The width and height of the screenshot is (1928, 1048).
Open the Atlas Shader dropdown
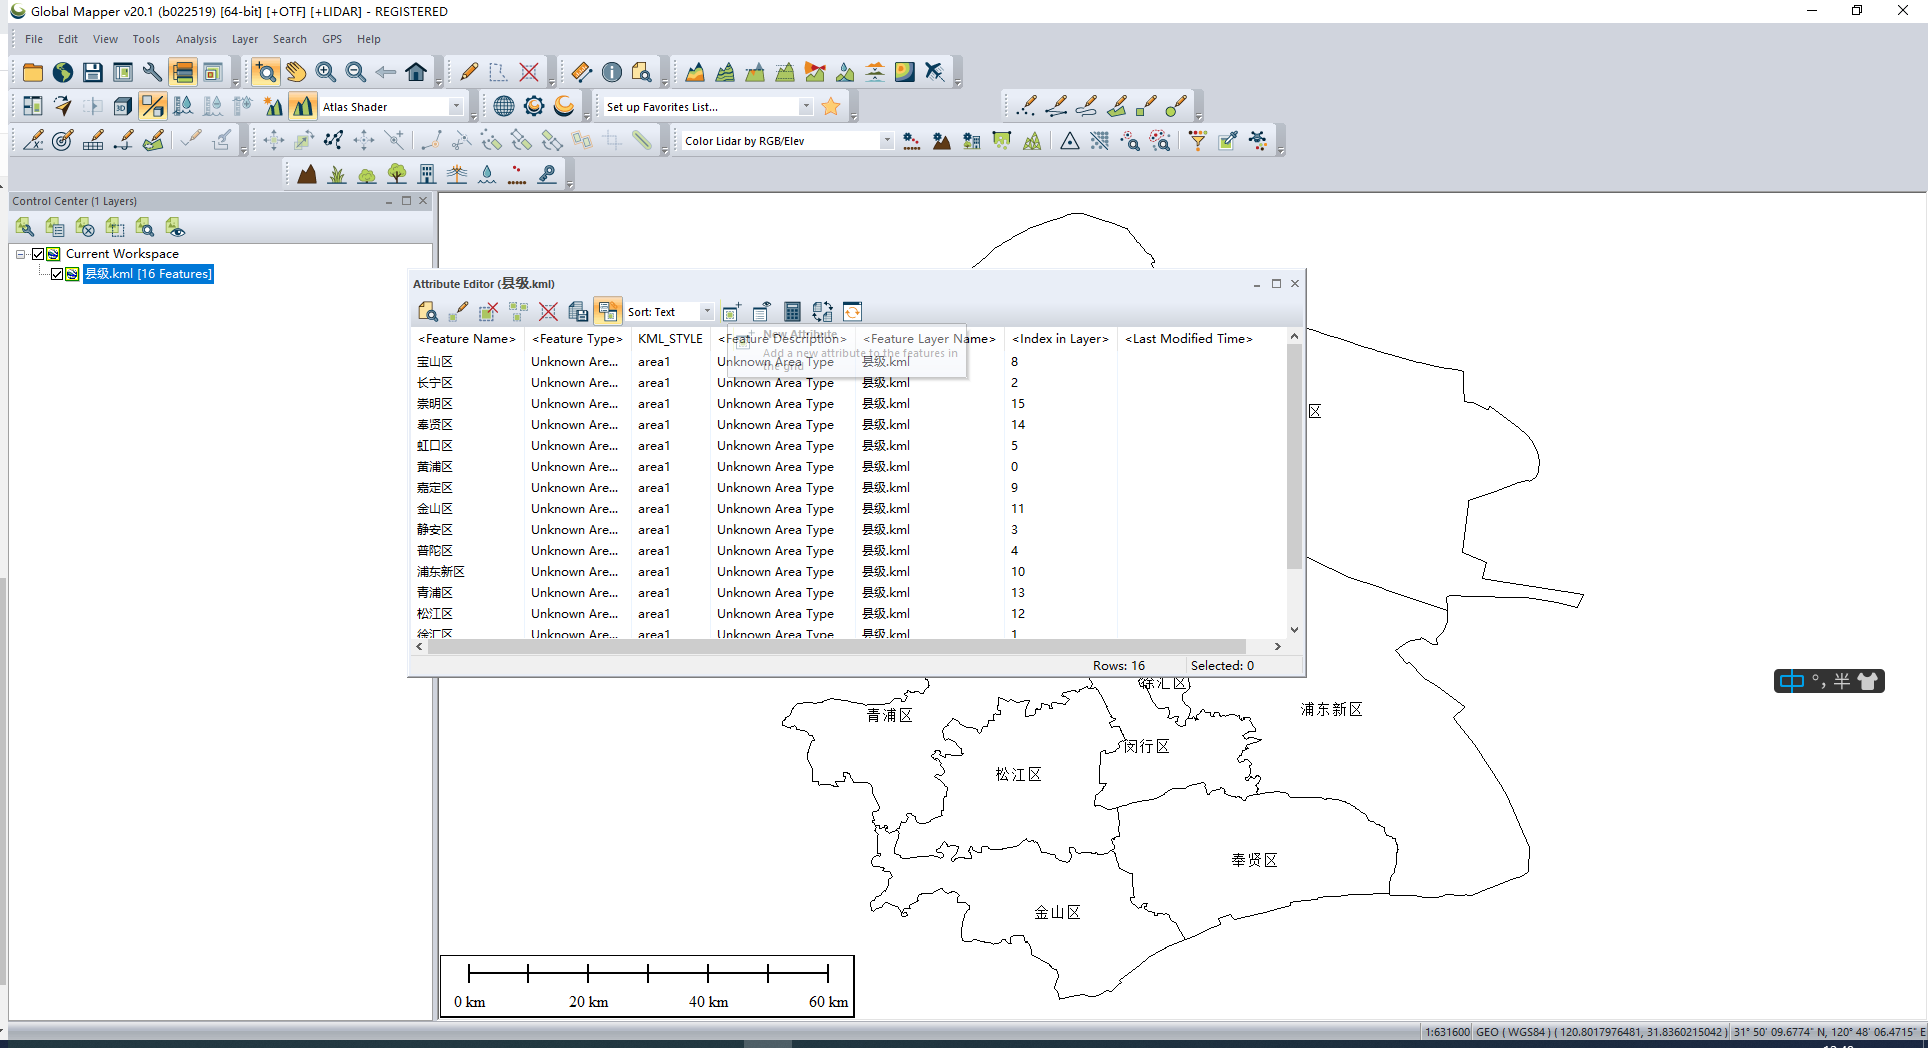click(x=456, y=105)
